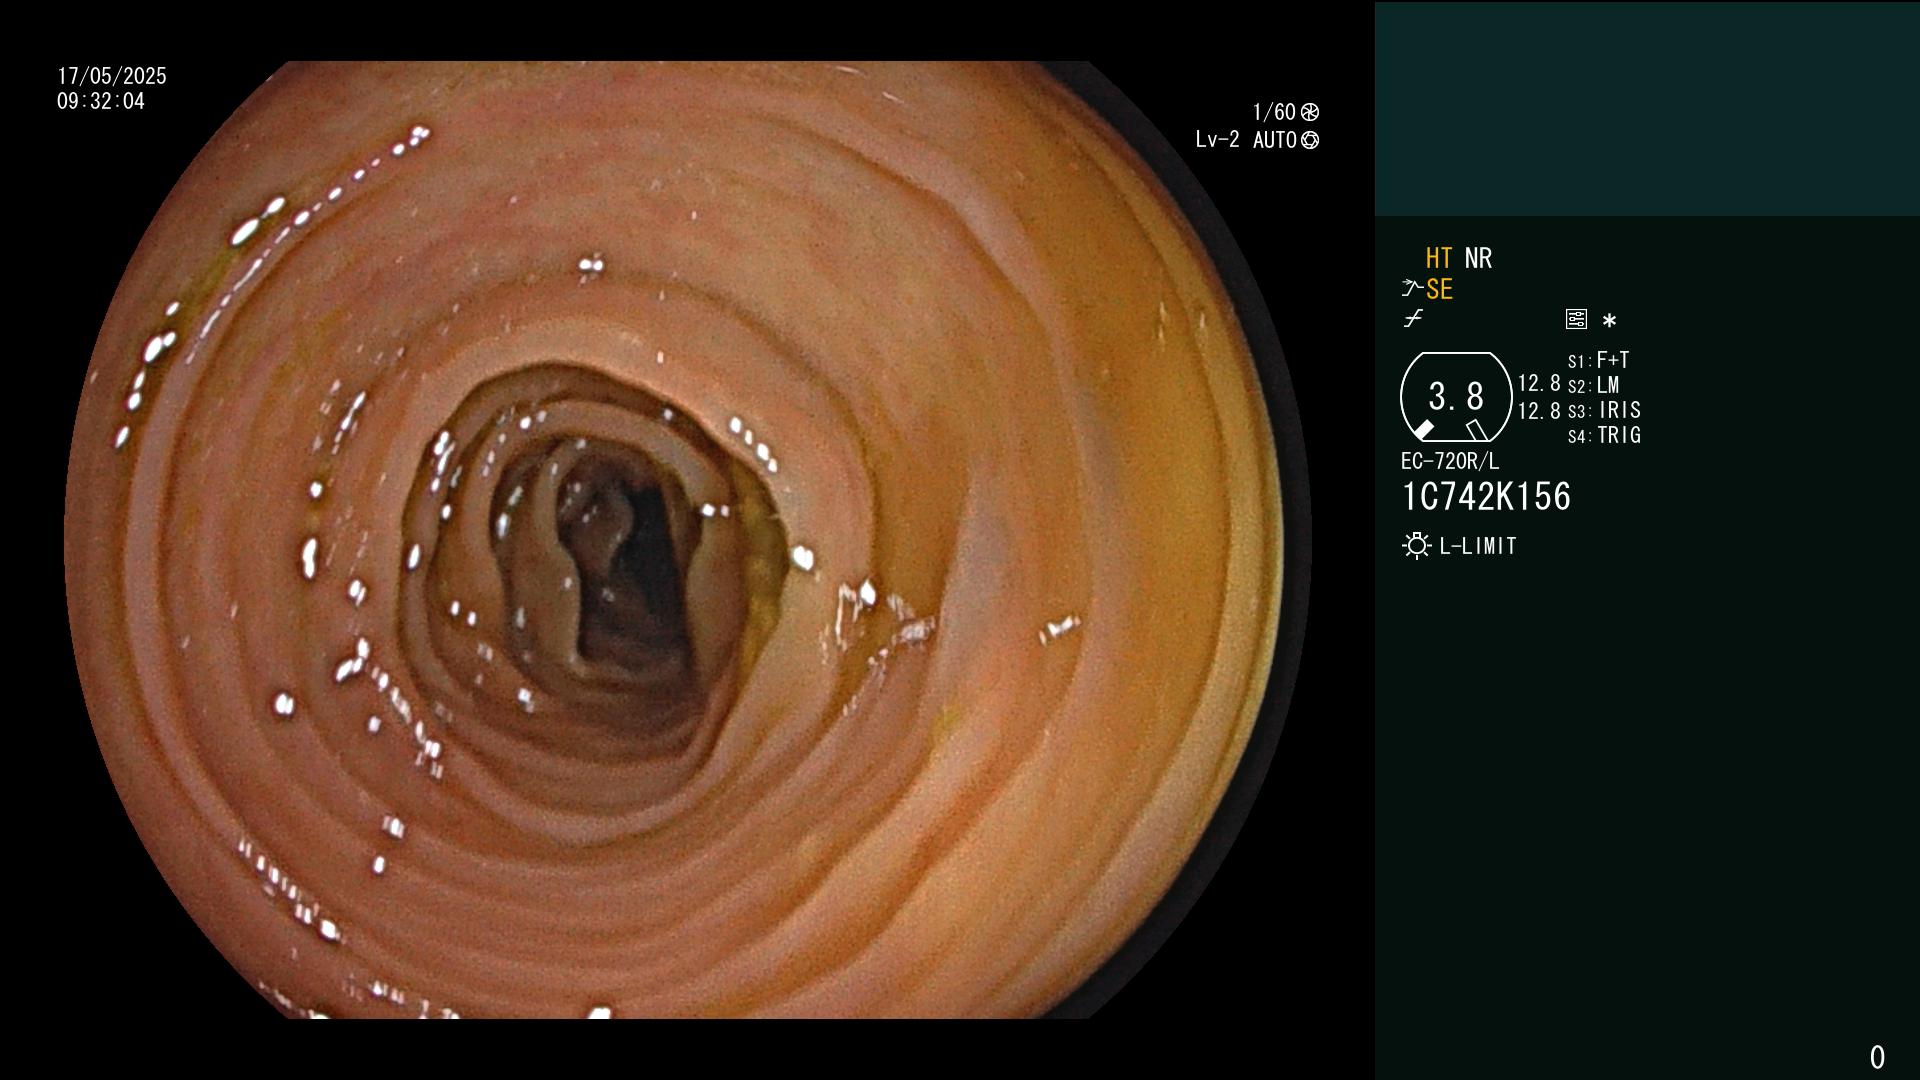The image size is (1920, 1080).
Task: Click the lower 12.8 value
Action: point(1539,411)
